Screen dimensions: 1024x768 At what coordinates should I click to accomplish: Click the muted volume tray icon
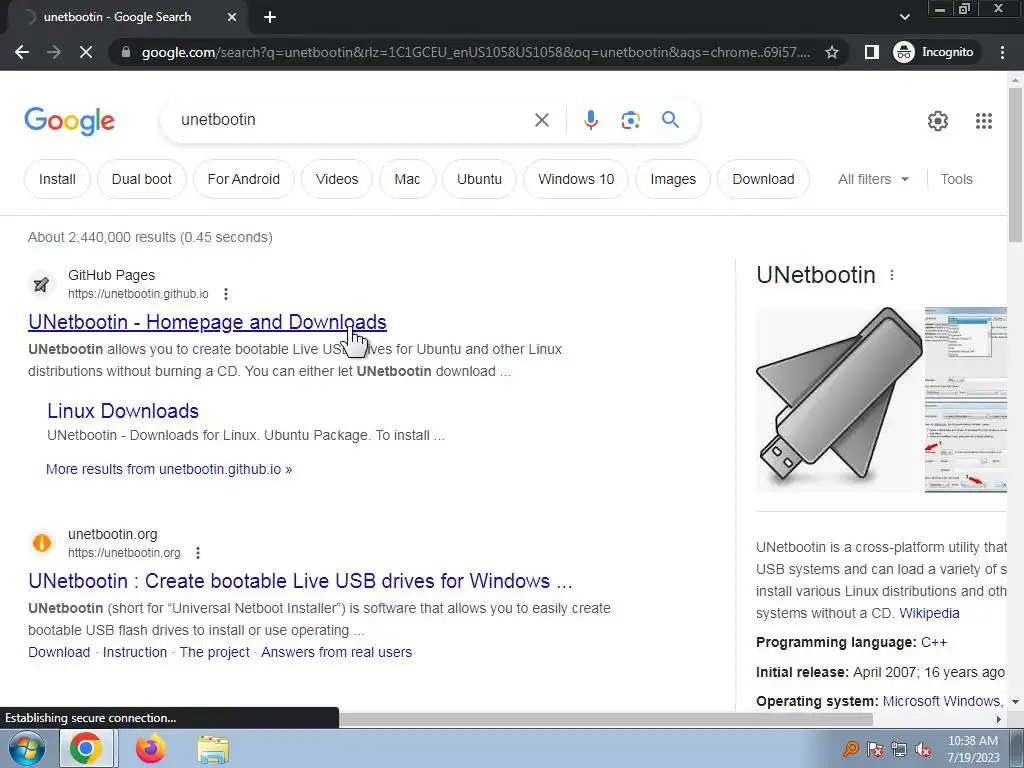[923, 749]
